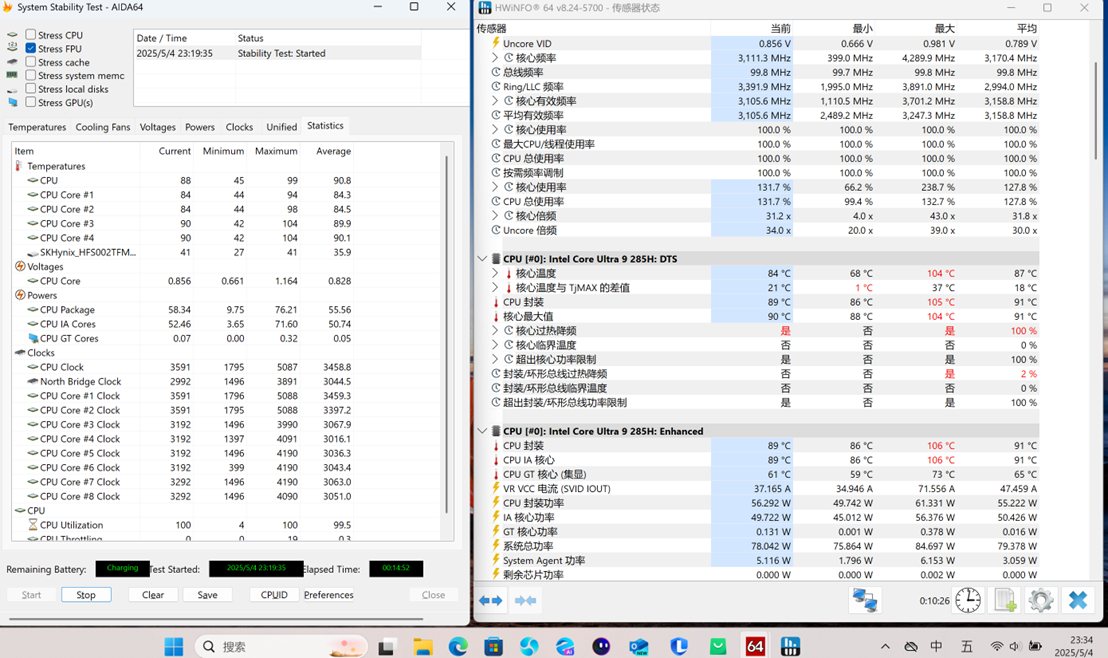The image size is (1108, 658).
Task: Enable Stress GPU(s) checkbox
Action: (30, 102)
